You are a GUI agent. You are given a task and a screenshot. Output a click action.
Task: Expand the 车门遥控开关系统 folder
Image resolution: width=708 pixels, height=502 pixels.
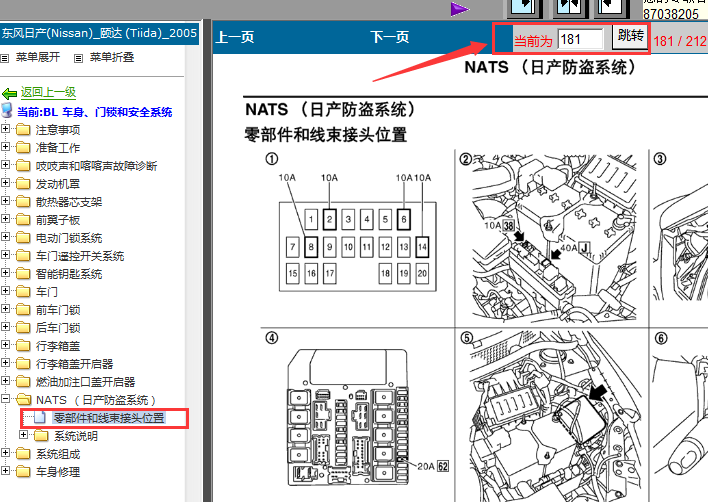pyautogui.click(x=5, y=255)
